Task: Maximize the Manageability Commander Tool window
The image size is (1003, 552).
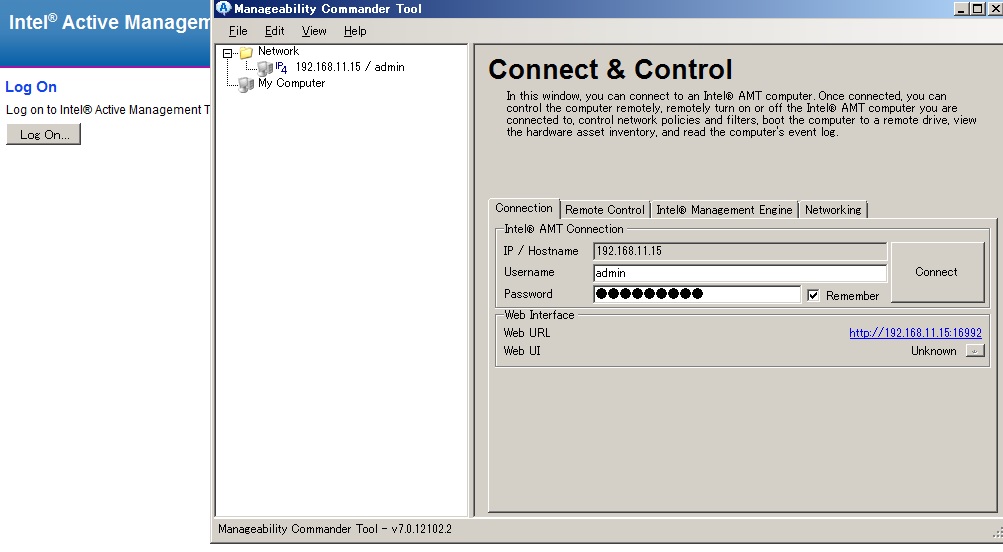Action: (977, 8)
